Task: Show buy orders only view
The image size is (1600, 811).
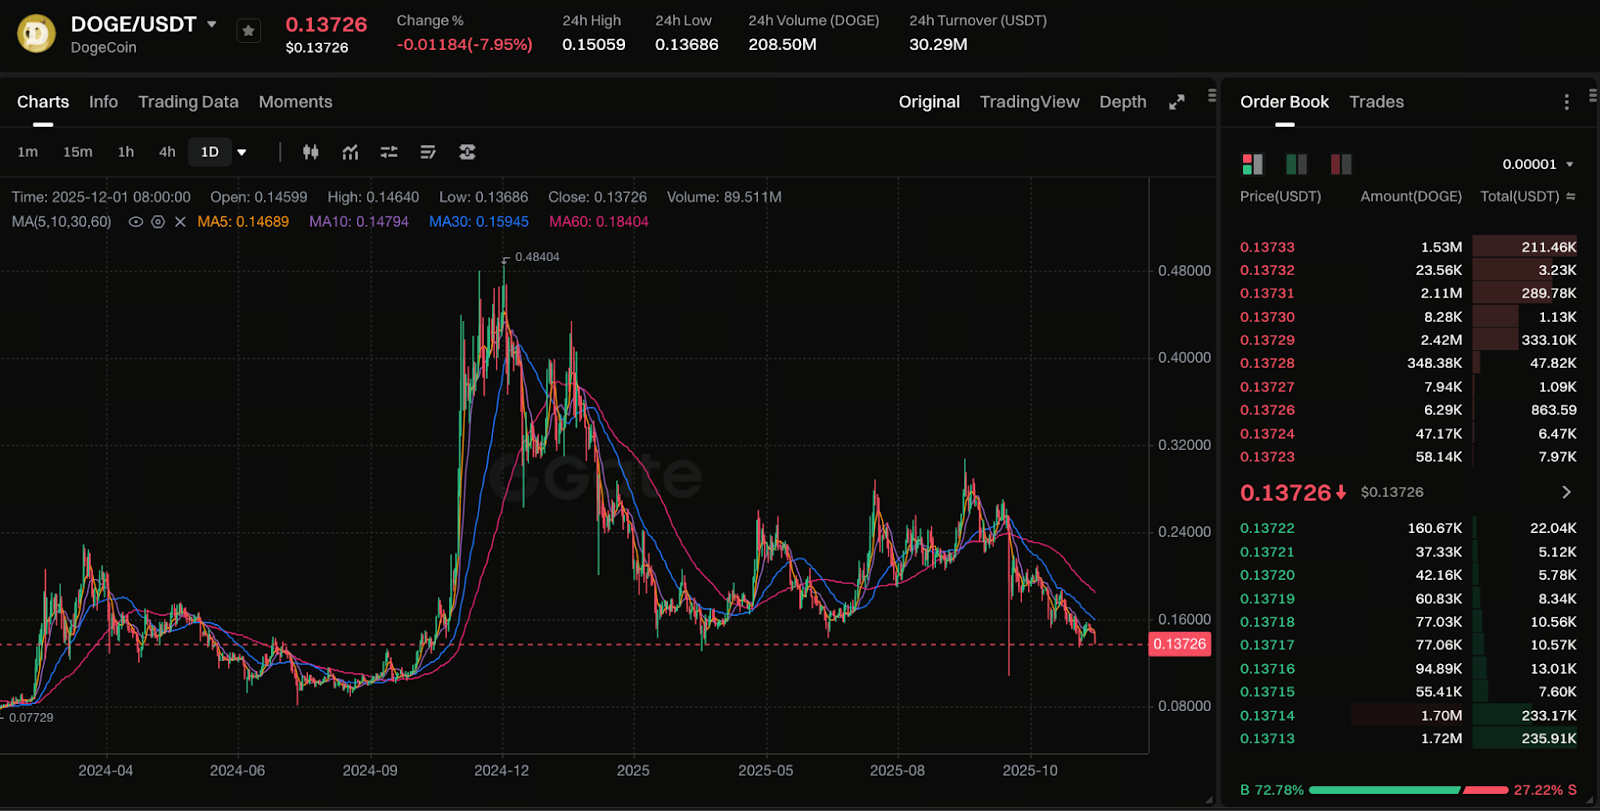Action: 1296,164
